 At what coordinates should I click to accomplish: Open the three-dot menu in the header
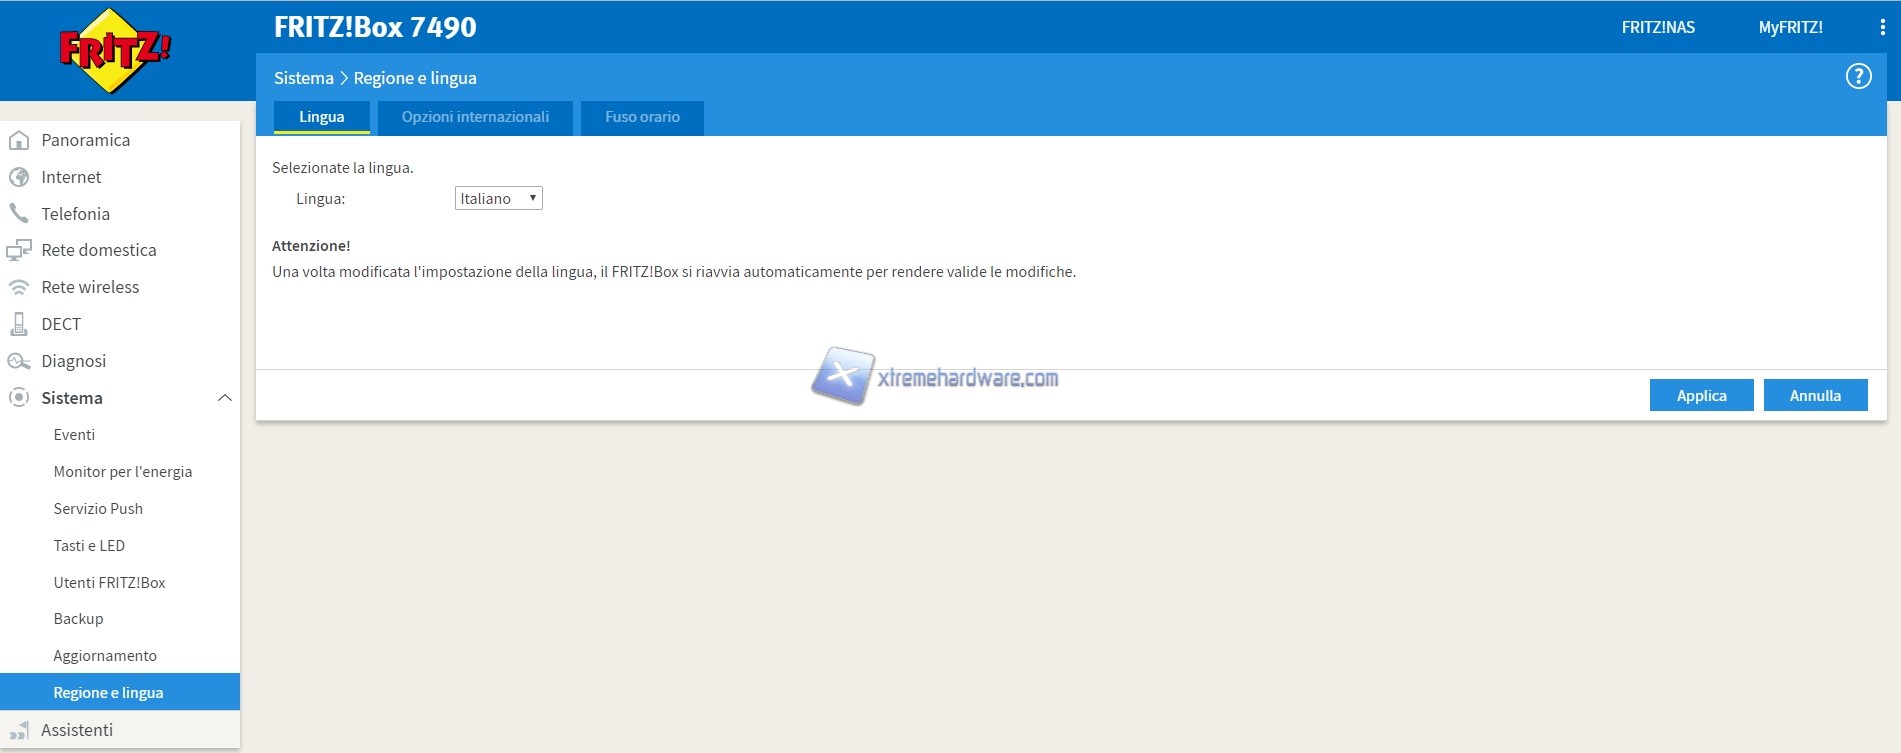[1882, 28]
